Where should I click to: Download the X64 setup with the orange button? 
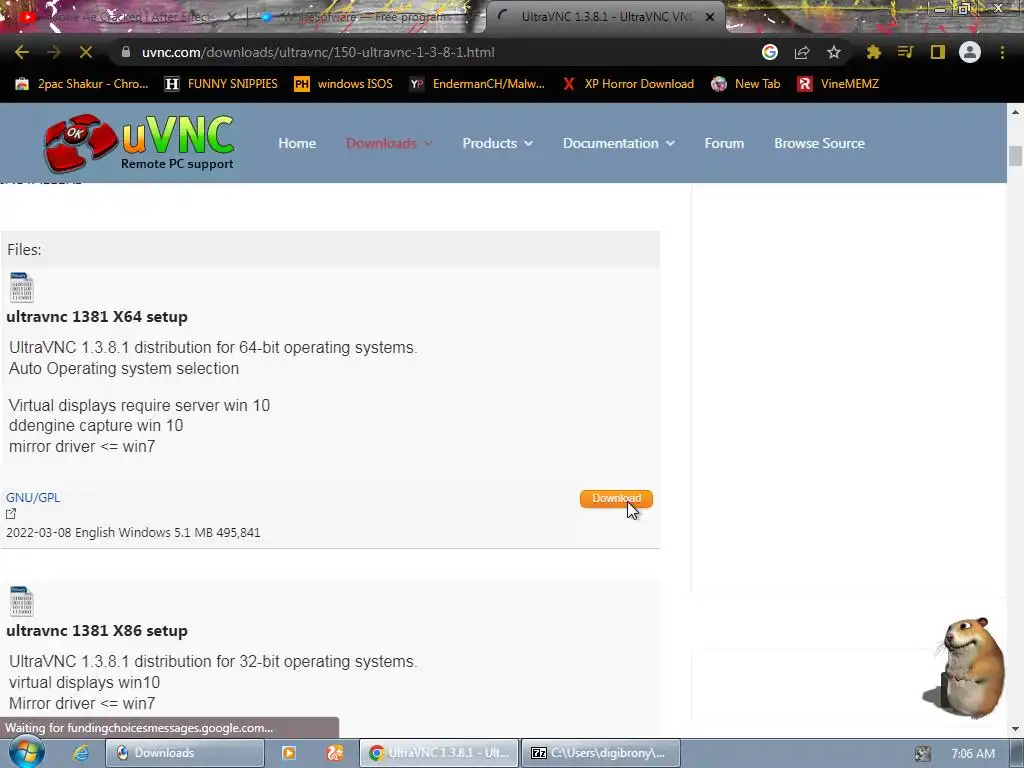[x=616, y=499]
